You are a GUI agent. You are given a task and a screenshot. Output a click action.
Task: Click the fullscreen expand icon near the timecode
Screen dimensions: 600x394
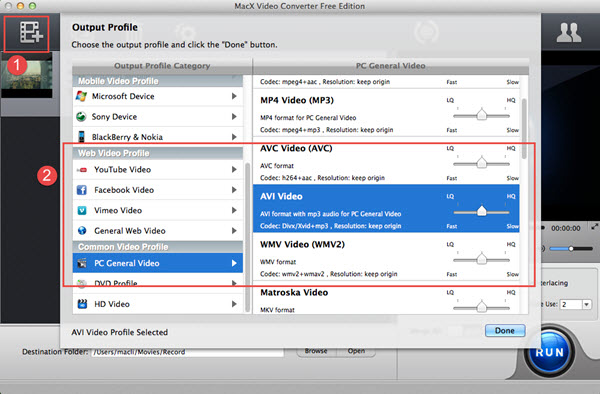pos(595,227)
